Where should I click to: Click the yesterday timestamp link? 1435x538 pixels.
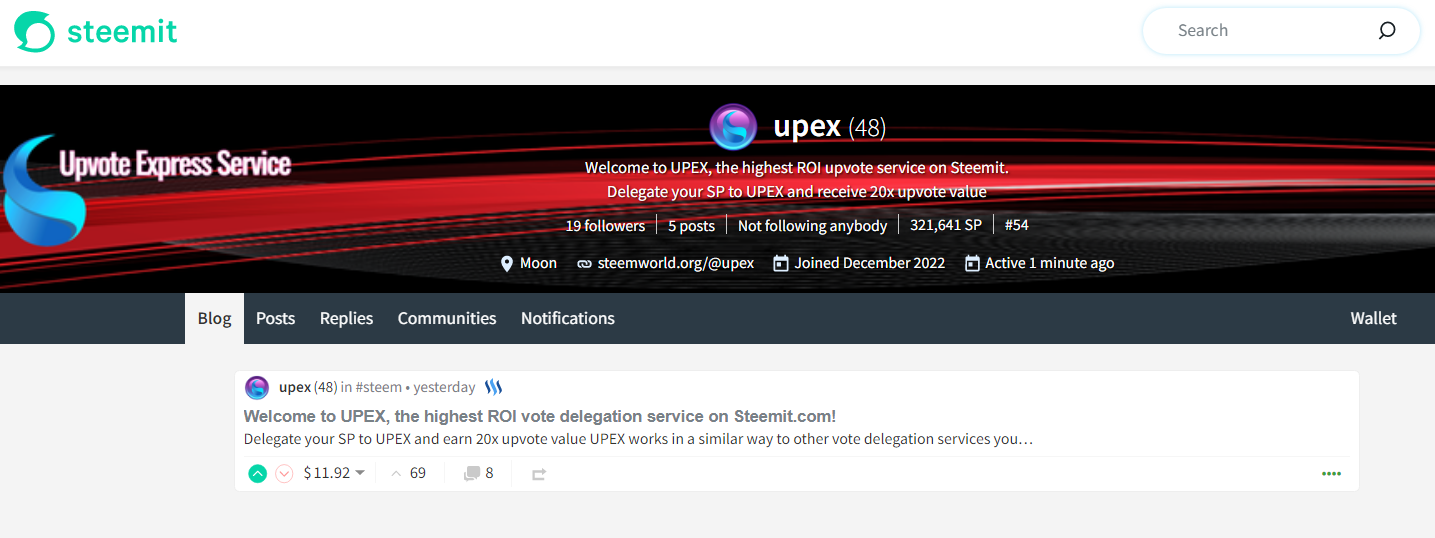[444, 387]
